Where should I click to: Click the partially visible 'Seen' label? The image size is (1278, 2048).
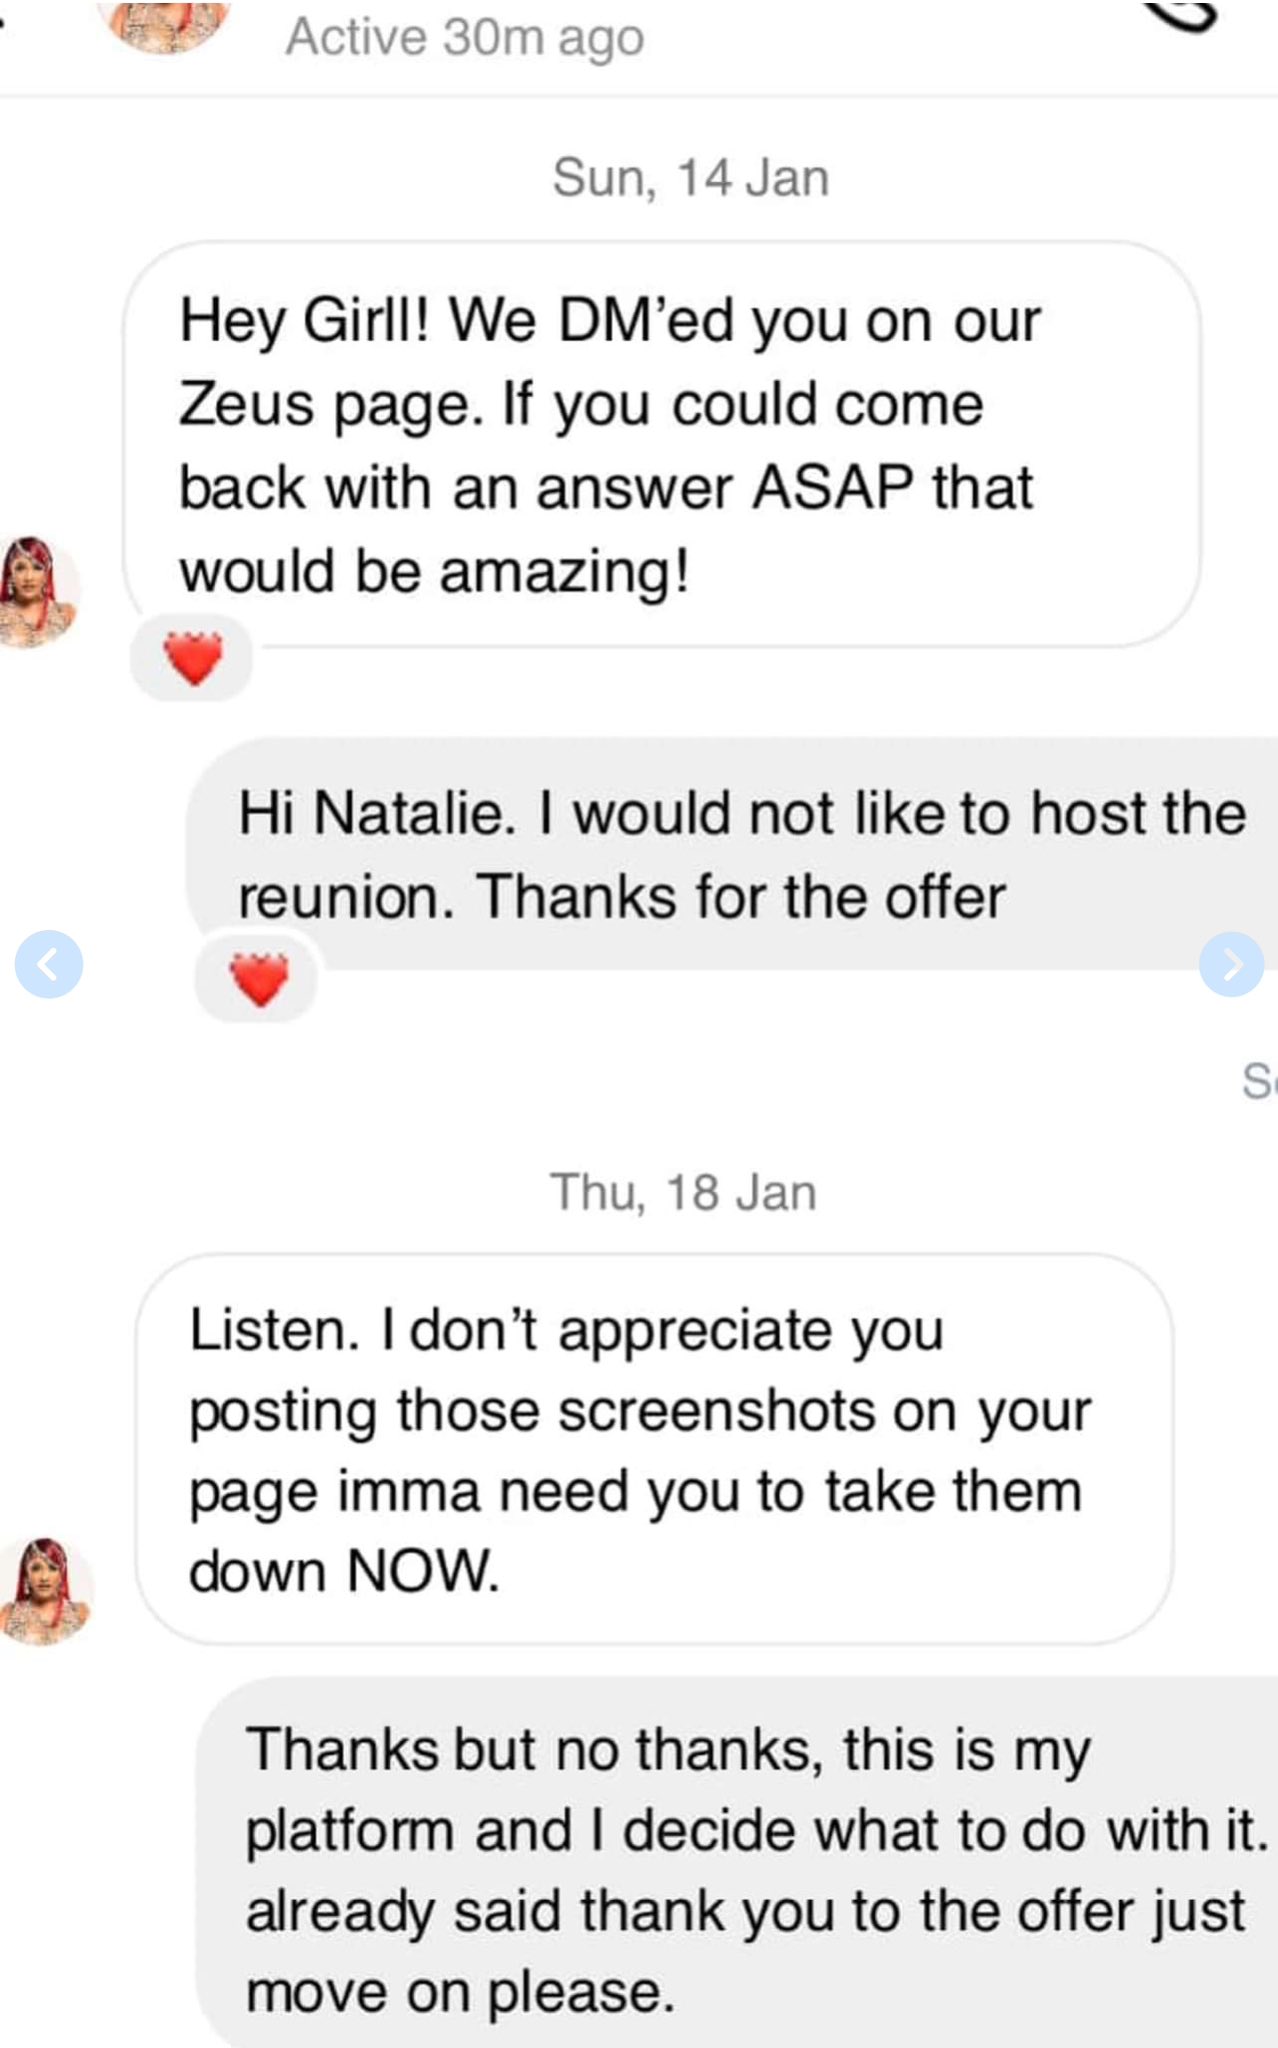[x=1259, y=1081]
